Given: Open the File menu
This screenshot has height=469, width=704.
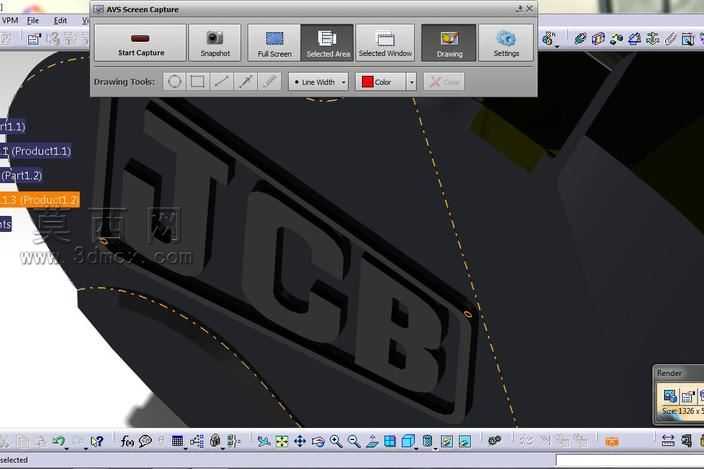Looking at the screenshot, I should point(33,21).
